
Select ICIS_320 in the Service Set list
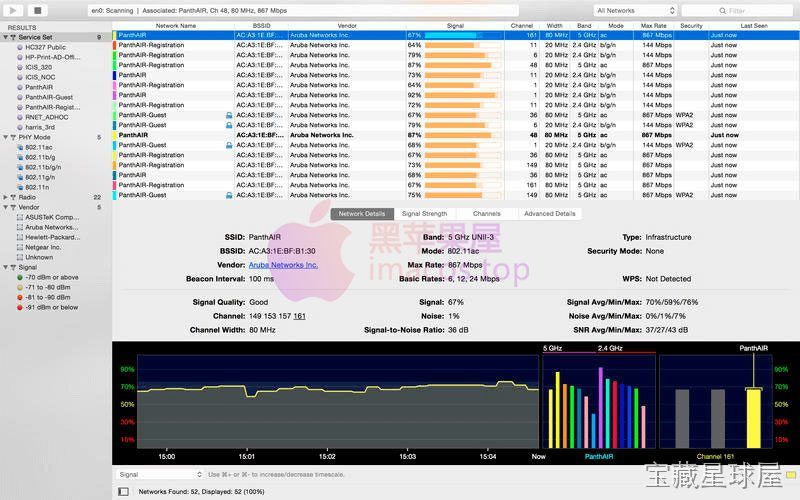(x=38, y=67)
